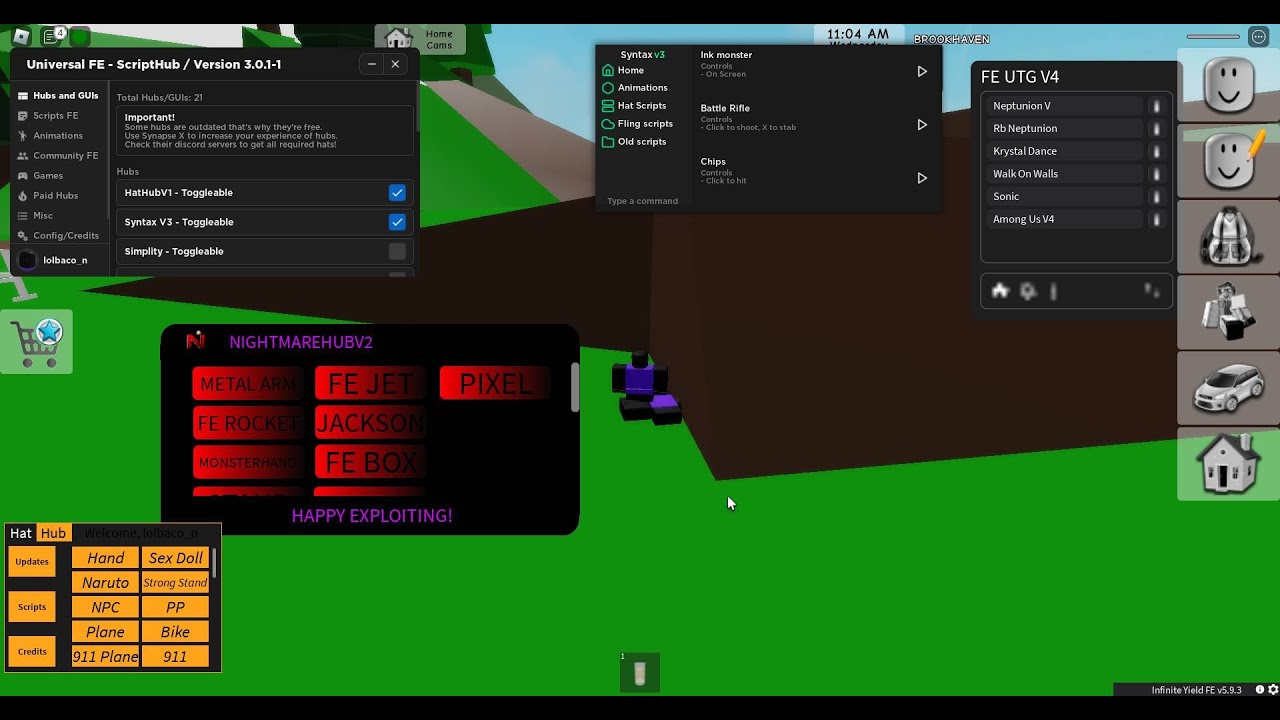Viewport: 1280px width, 720px height.
Task: Click the lolbaco_n avatar in ScriptHub
Action: pos(27,260)
